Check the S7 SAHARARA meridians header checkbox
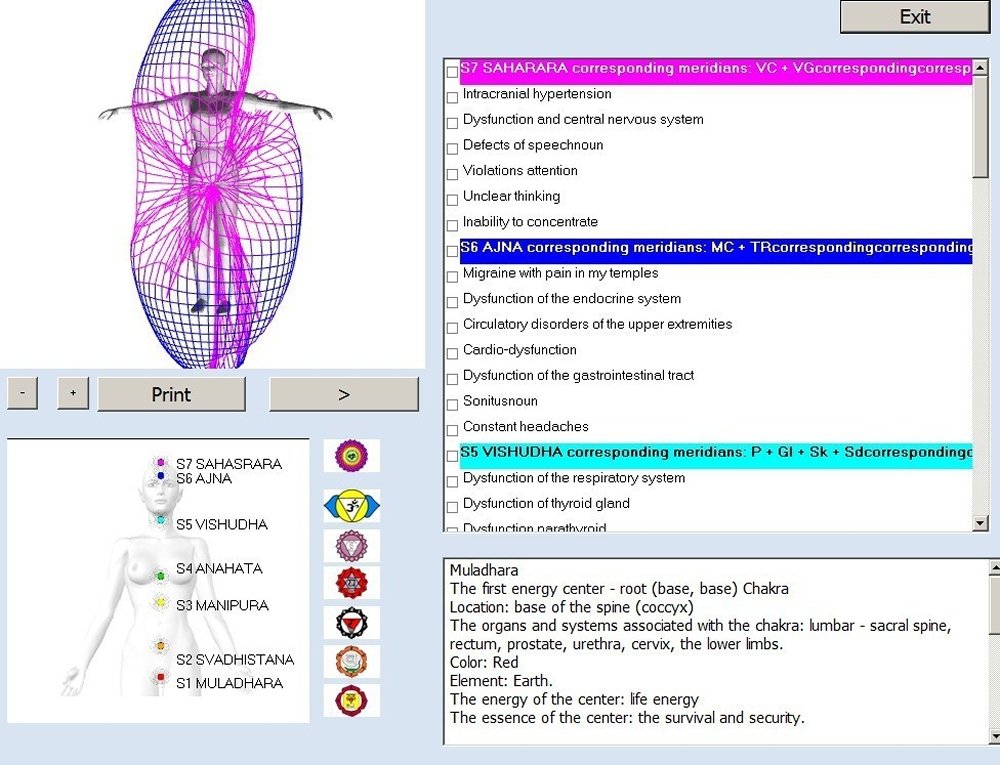The width and height of the screenshot is (1000, 765). [x=451, y=71]
